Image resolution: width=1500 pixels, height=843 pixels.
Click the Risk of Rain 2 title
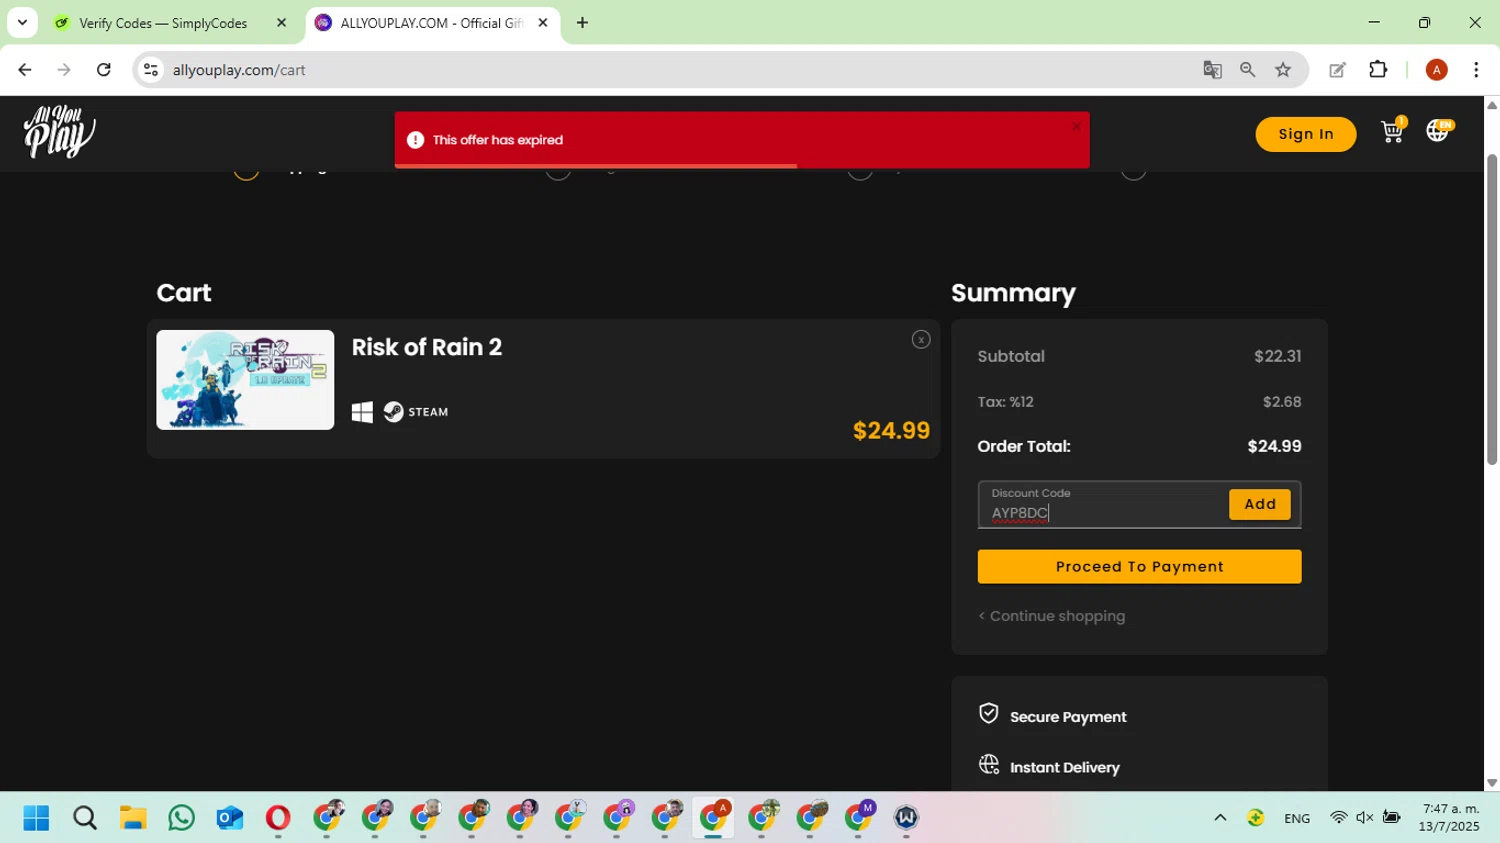pyautogui.click(x=427, y=347)
